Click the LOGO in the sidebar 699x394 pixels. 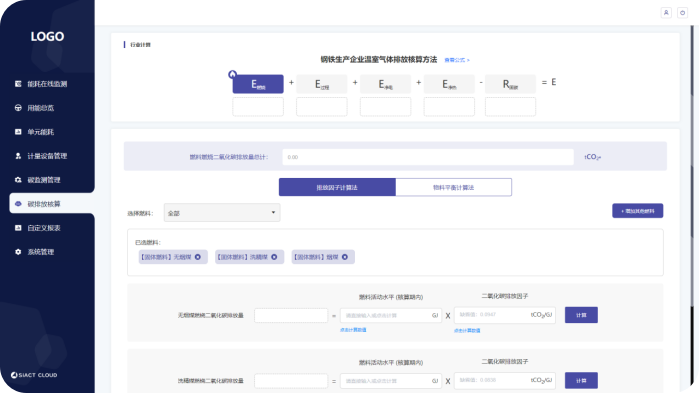(x=47, y=37)
